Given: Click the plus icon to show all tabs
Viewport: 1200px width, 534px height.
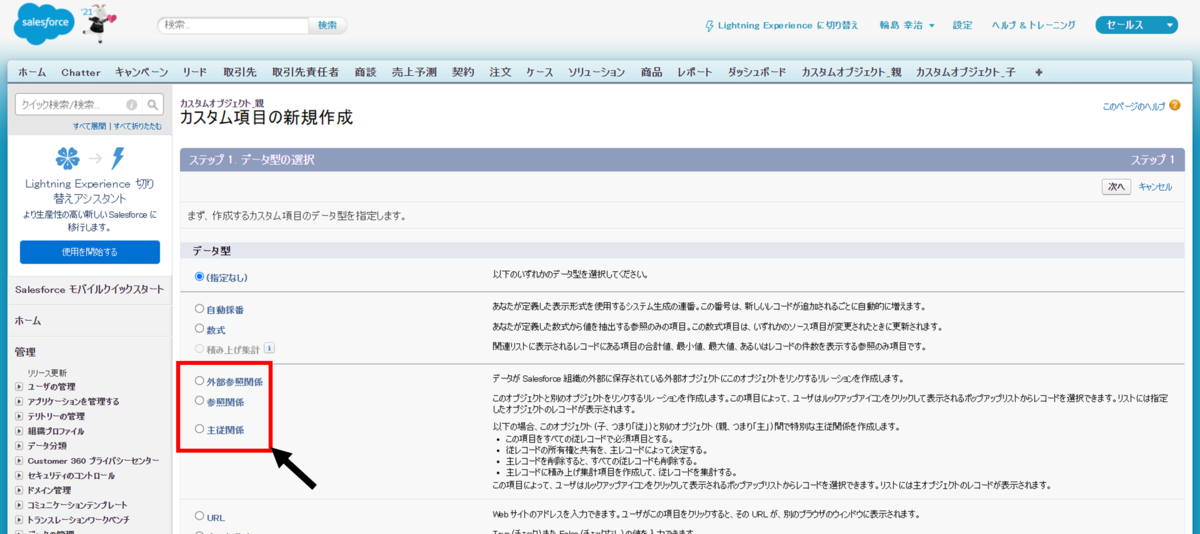Looking at the screenshot, I should tap(1039, 72).
